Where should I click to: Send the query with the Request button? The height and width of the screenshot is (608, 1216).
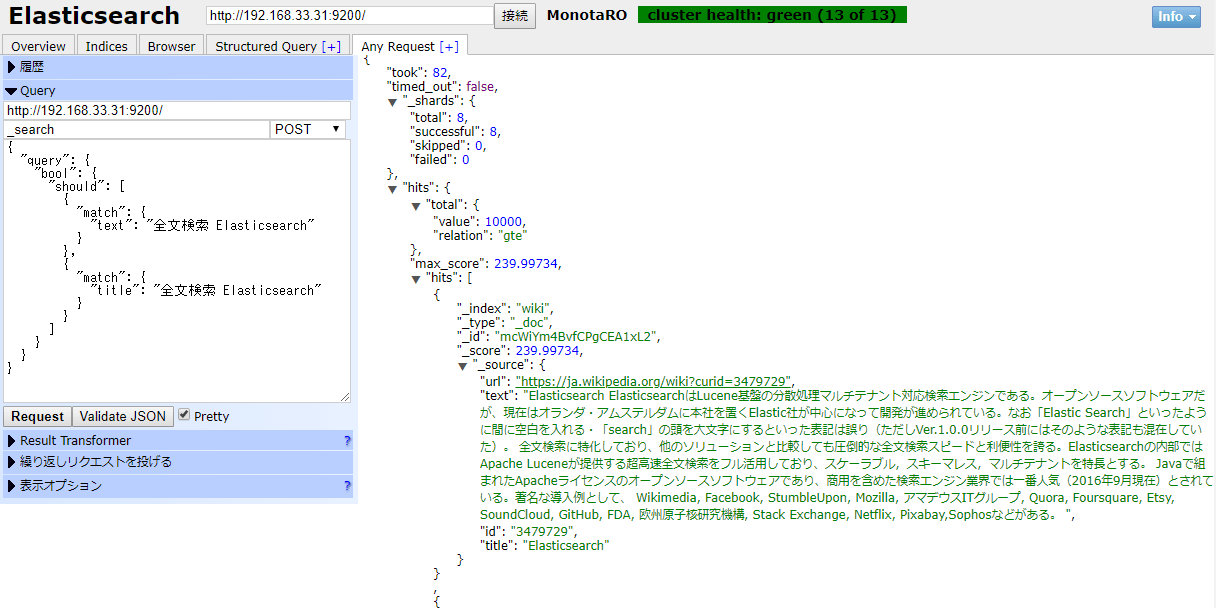(x=38, y=416)
